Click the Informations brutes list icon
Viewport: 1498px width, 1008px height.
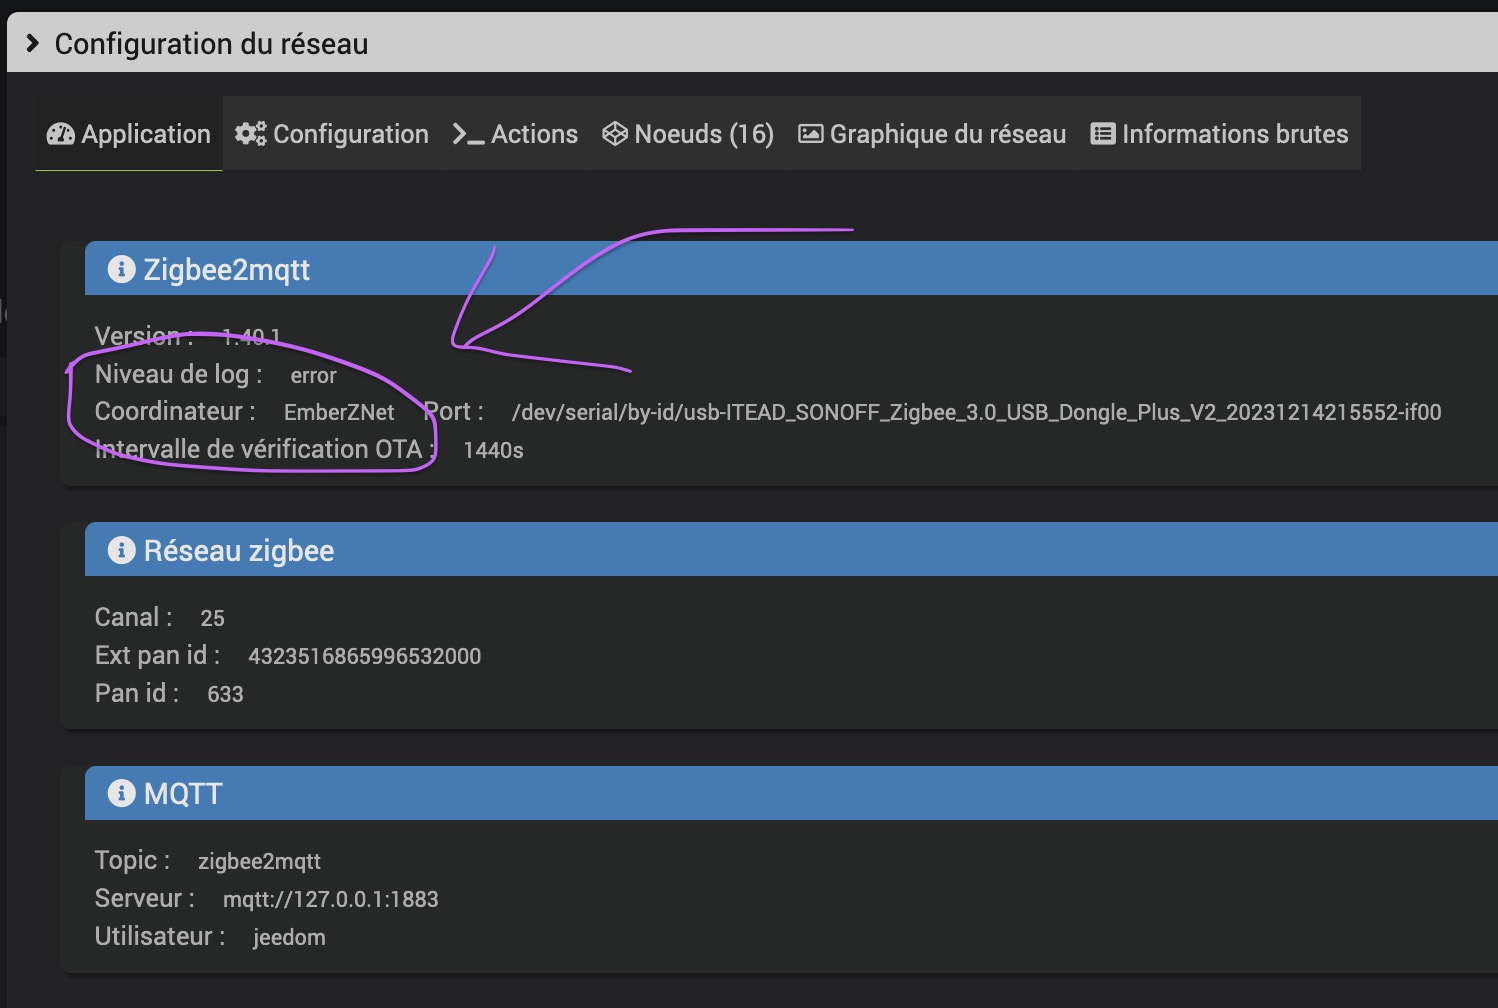tap(1103, 134)
